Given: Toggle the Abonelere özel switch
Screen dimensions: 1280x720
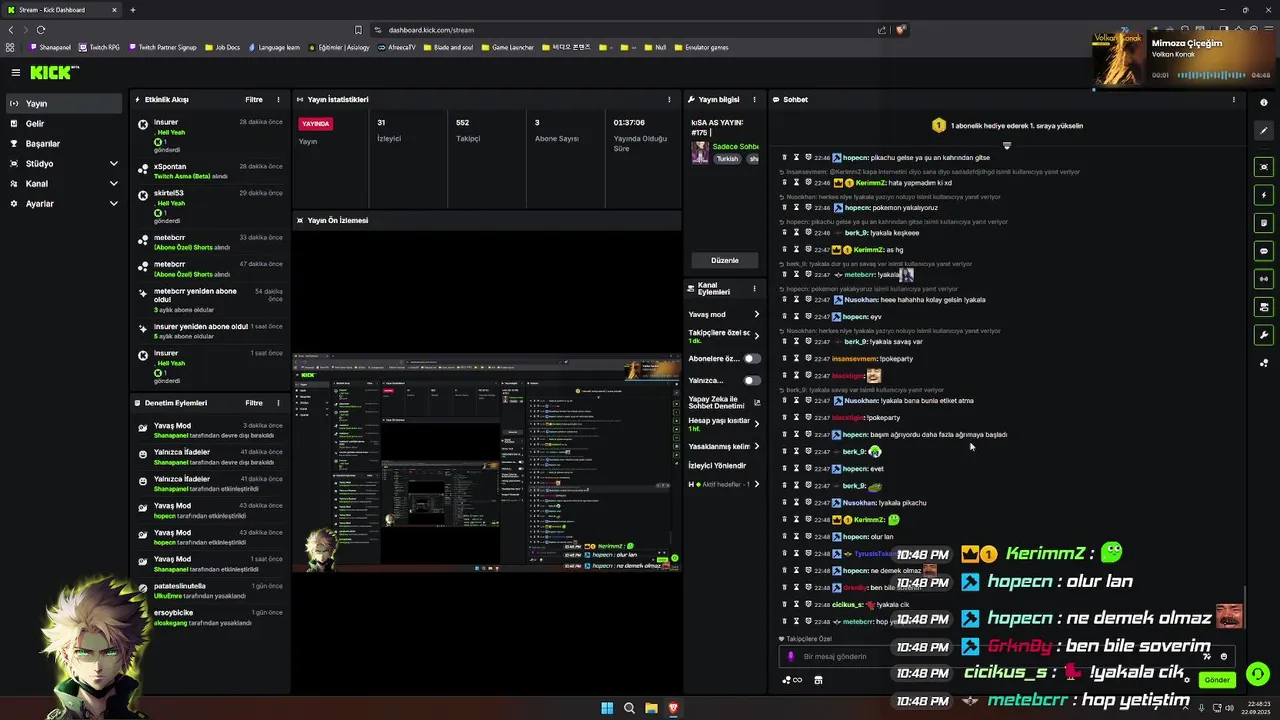Looking at the screenshot, I should coord(751,358).
